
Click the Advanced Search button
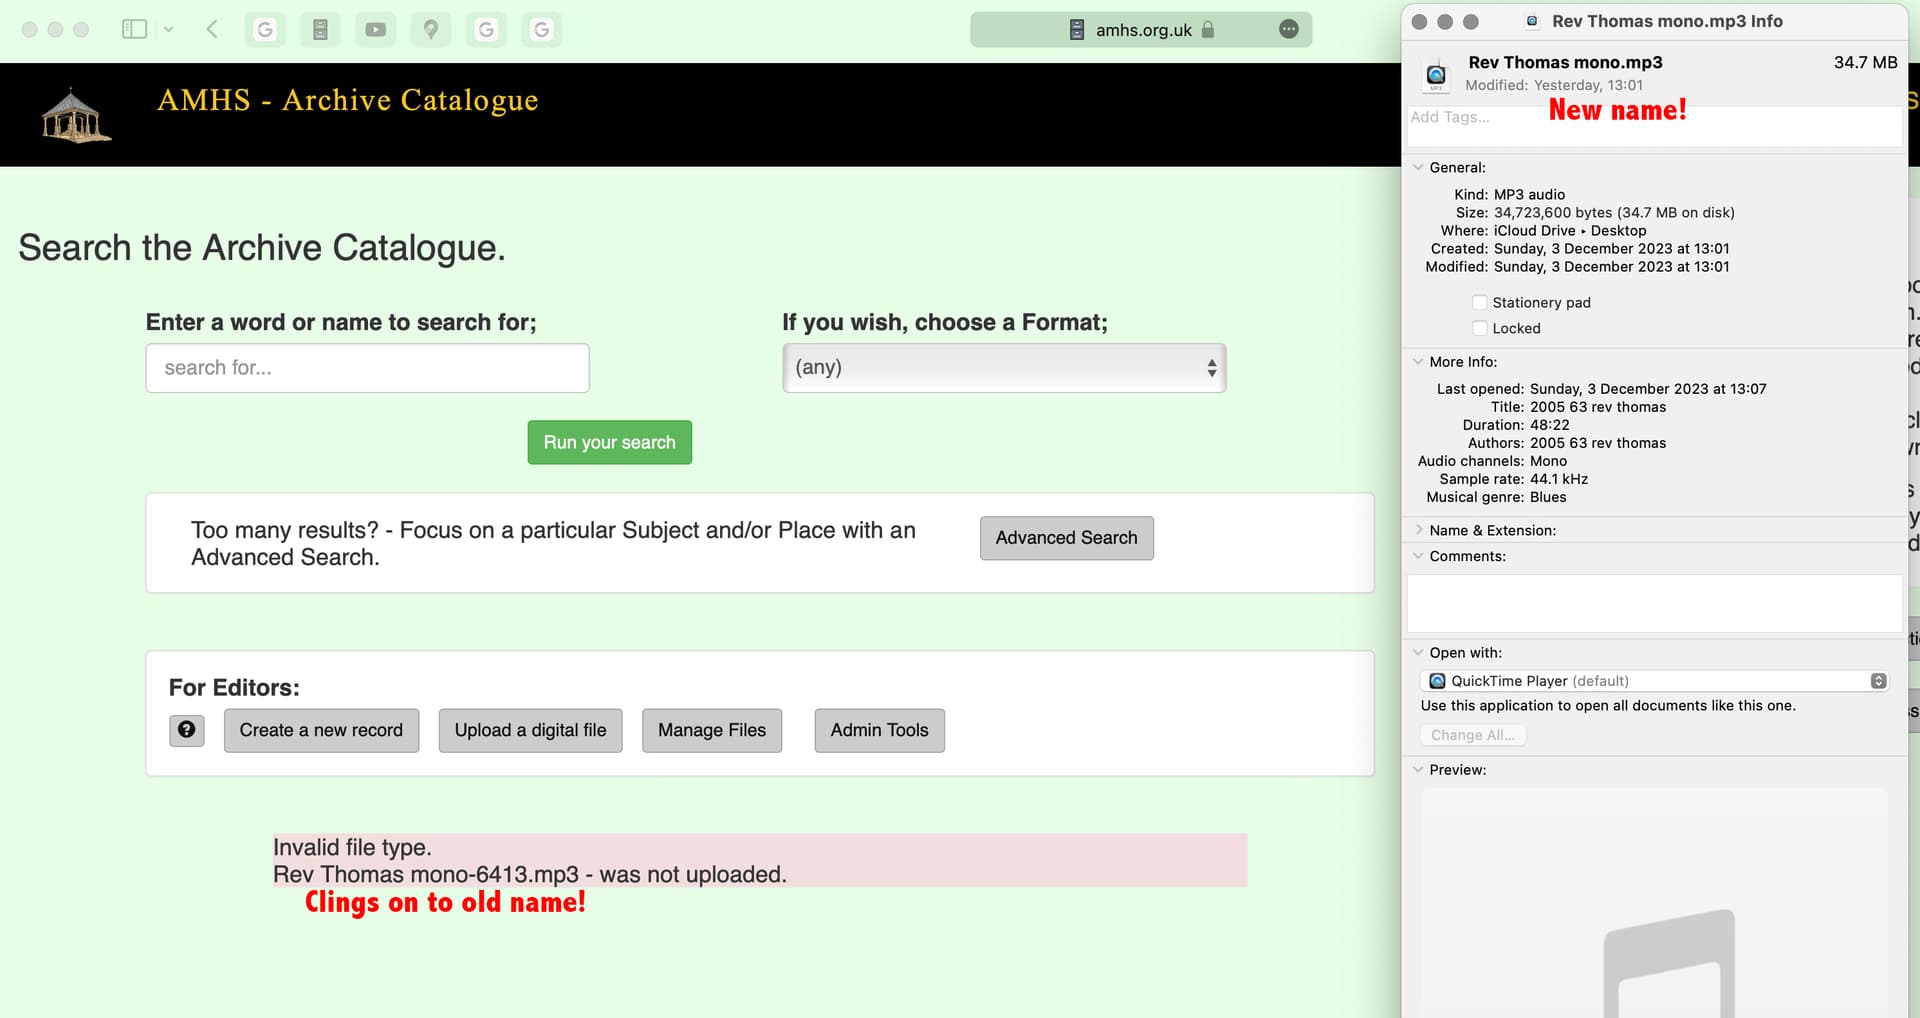1066,538
